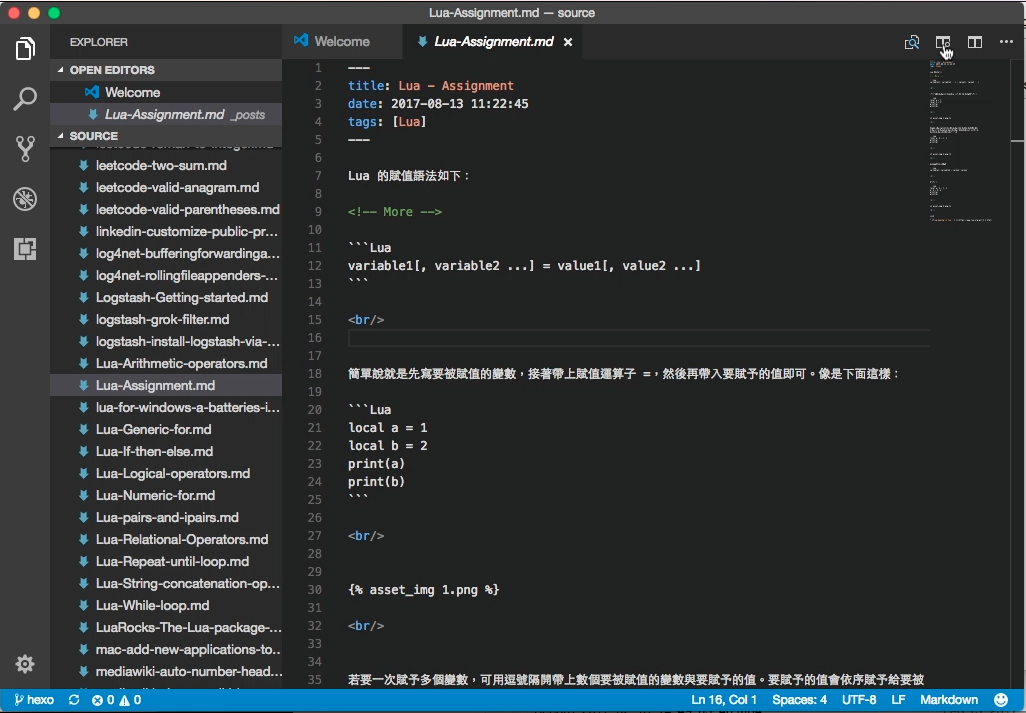Collapse the Open Editors section
The width and height of the screenshot is (1026, 713).
coord(166,70)
